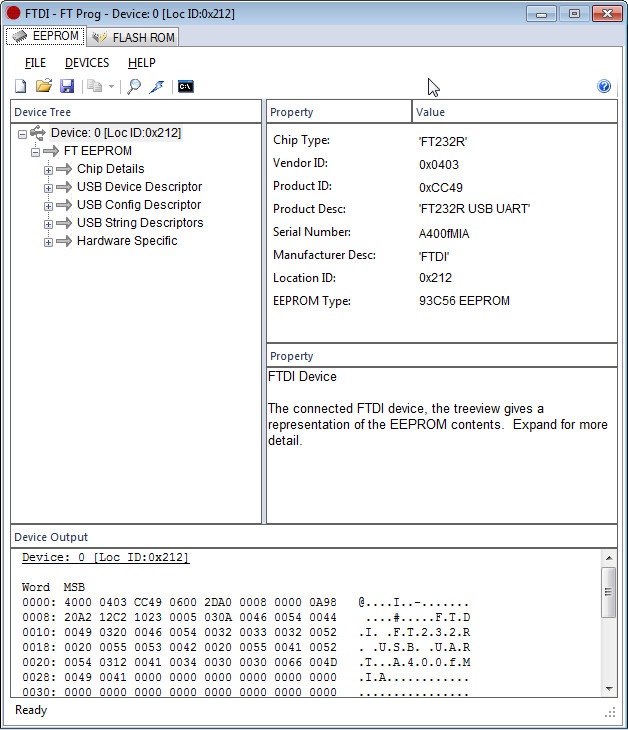This screenshot has width=628, height=730.
Task: Open the FILE menu
Action: (35, 63)
